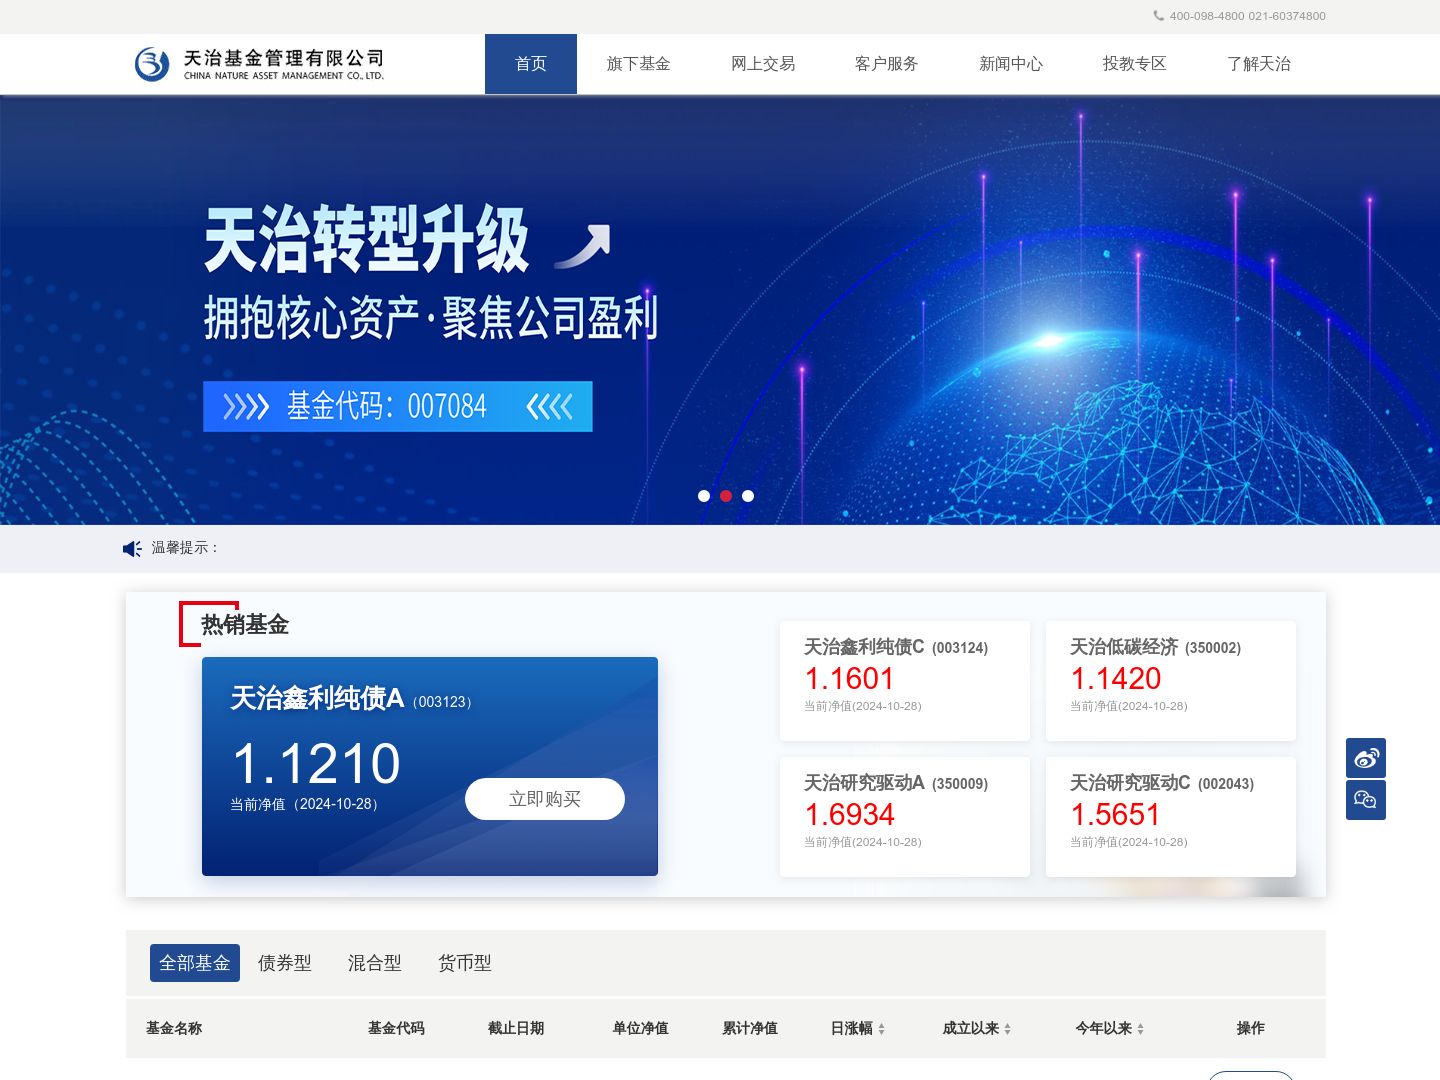Switch to 货币型 tab
Viewport: 1440px width, 1080px height.
coord(465,963)
